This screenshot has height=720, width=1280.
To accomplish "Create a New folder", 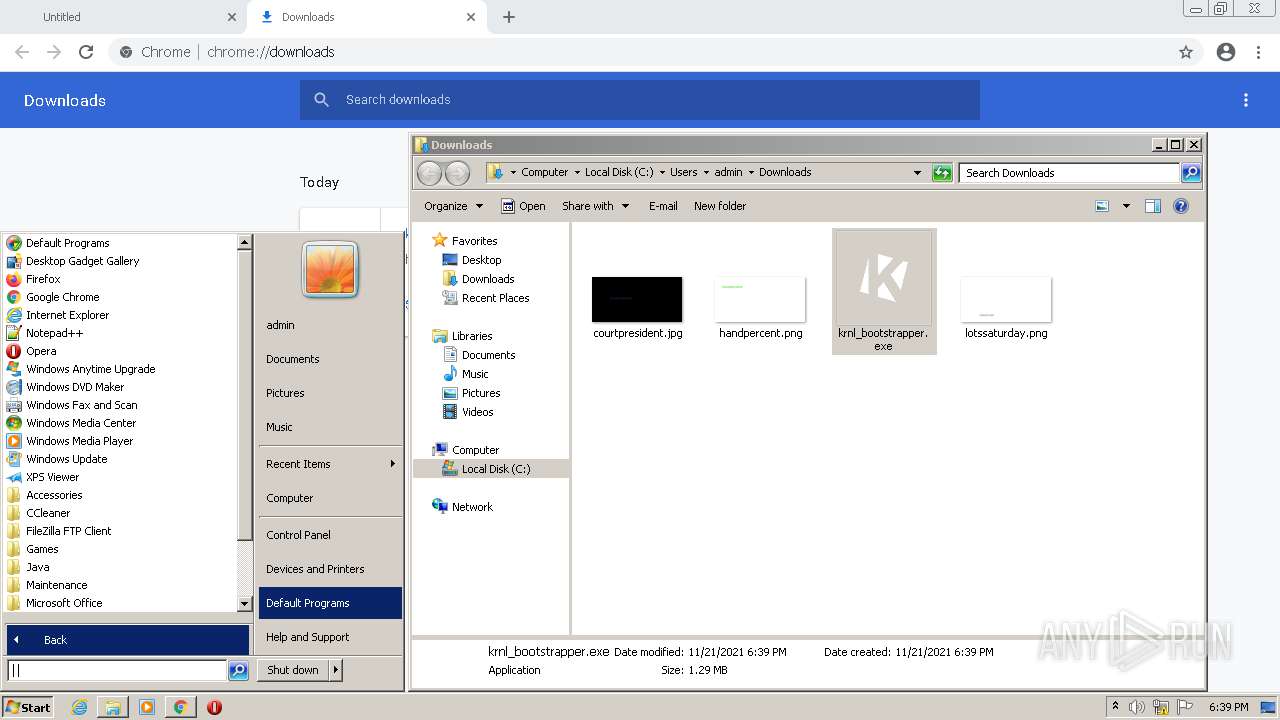I will point(720,206).
